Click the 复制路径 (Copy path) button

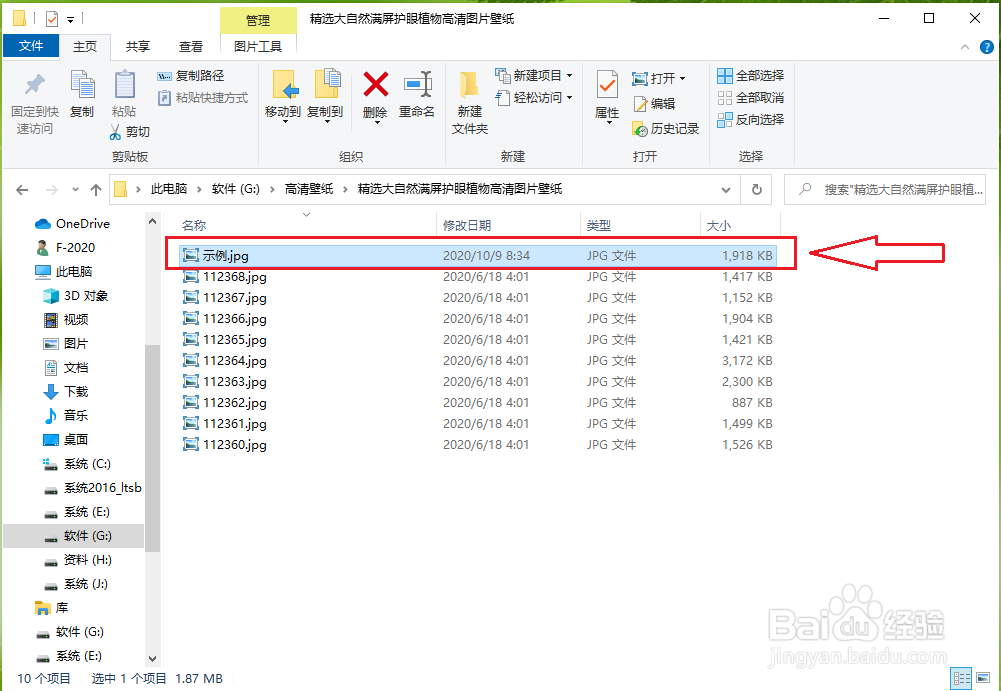(199, 75)
